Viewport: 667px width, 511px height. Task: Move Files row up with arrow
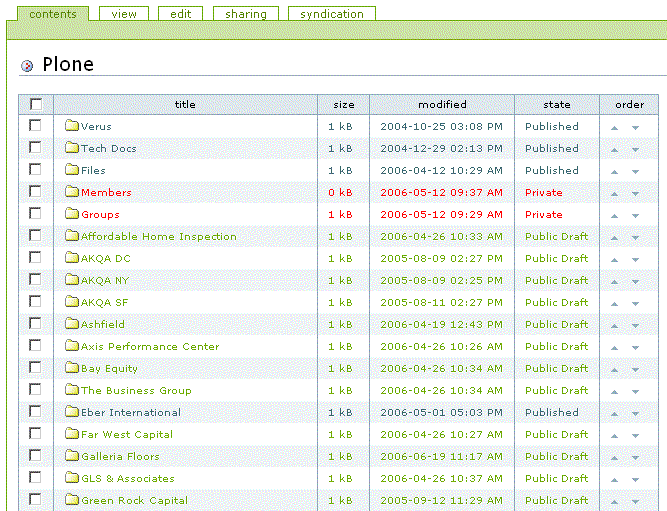pyautogui.click(x=614, y=171)
